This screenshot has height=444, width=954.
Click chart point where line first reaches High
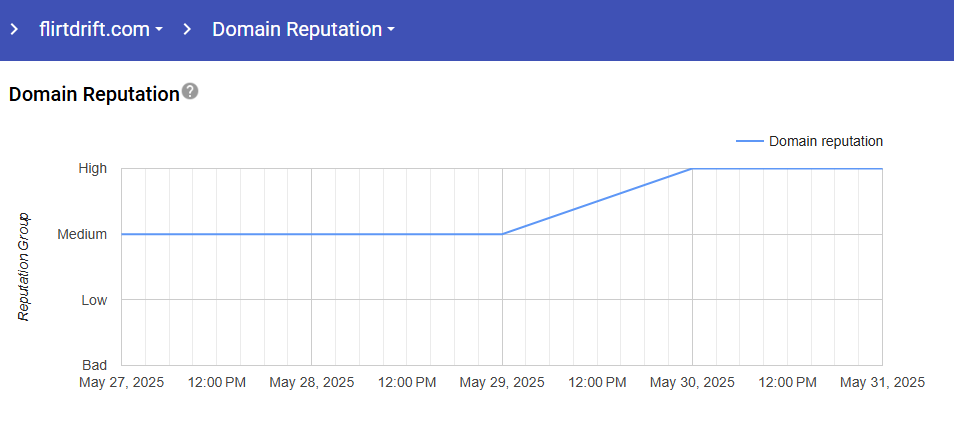pos(692,169)
